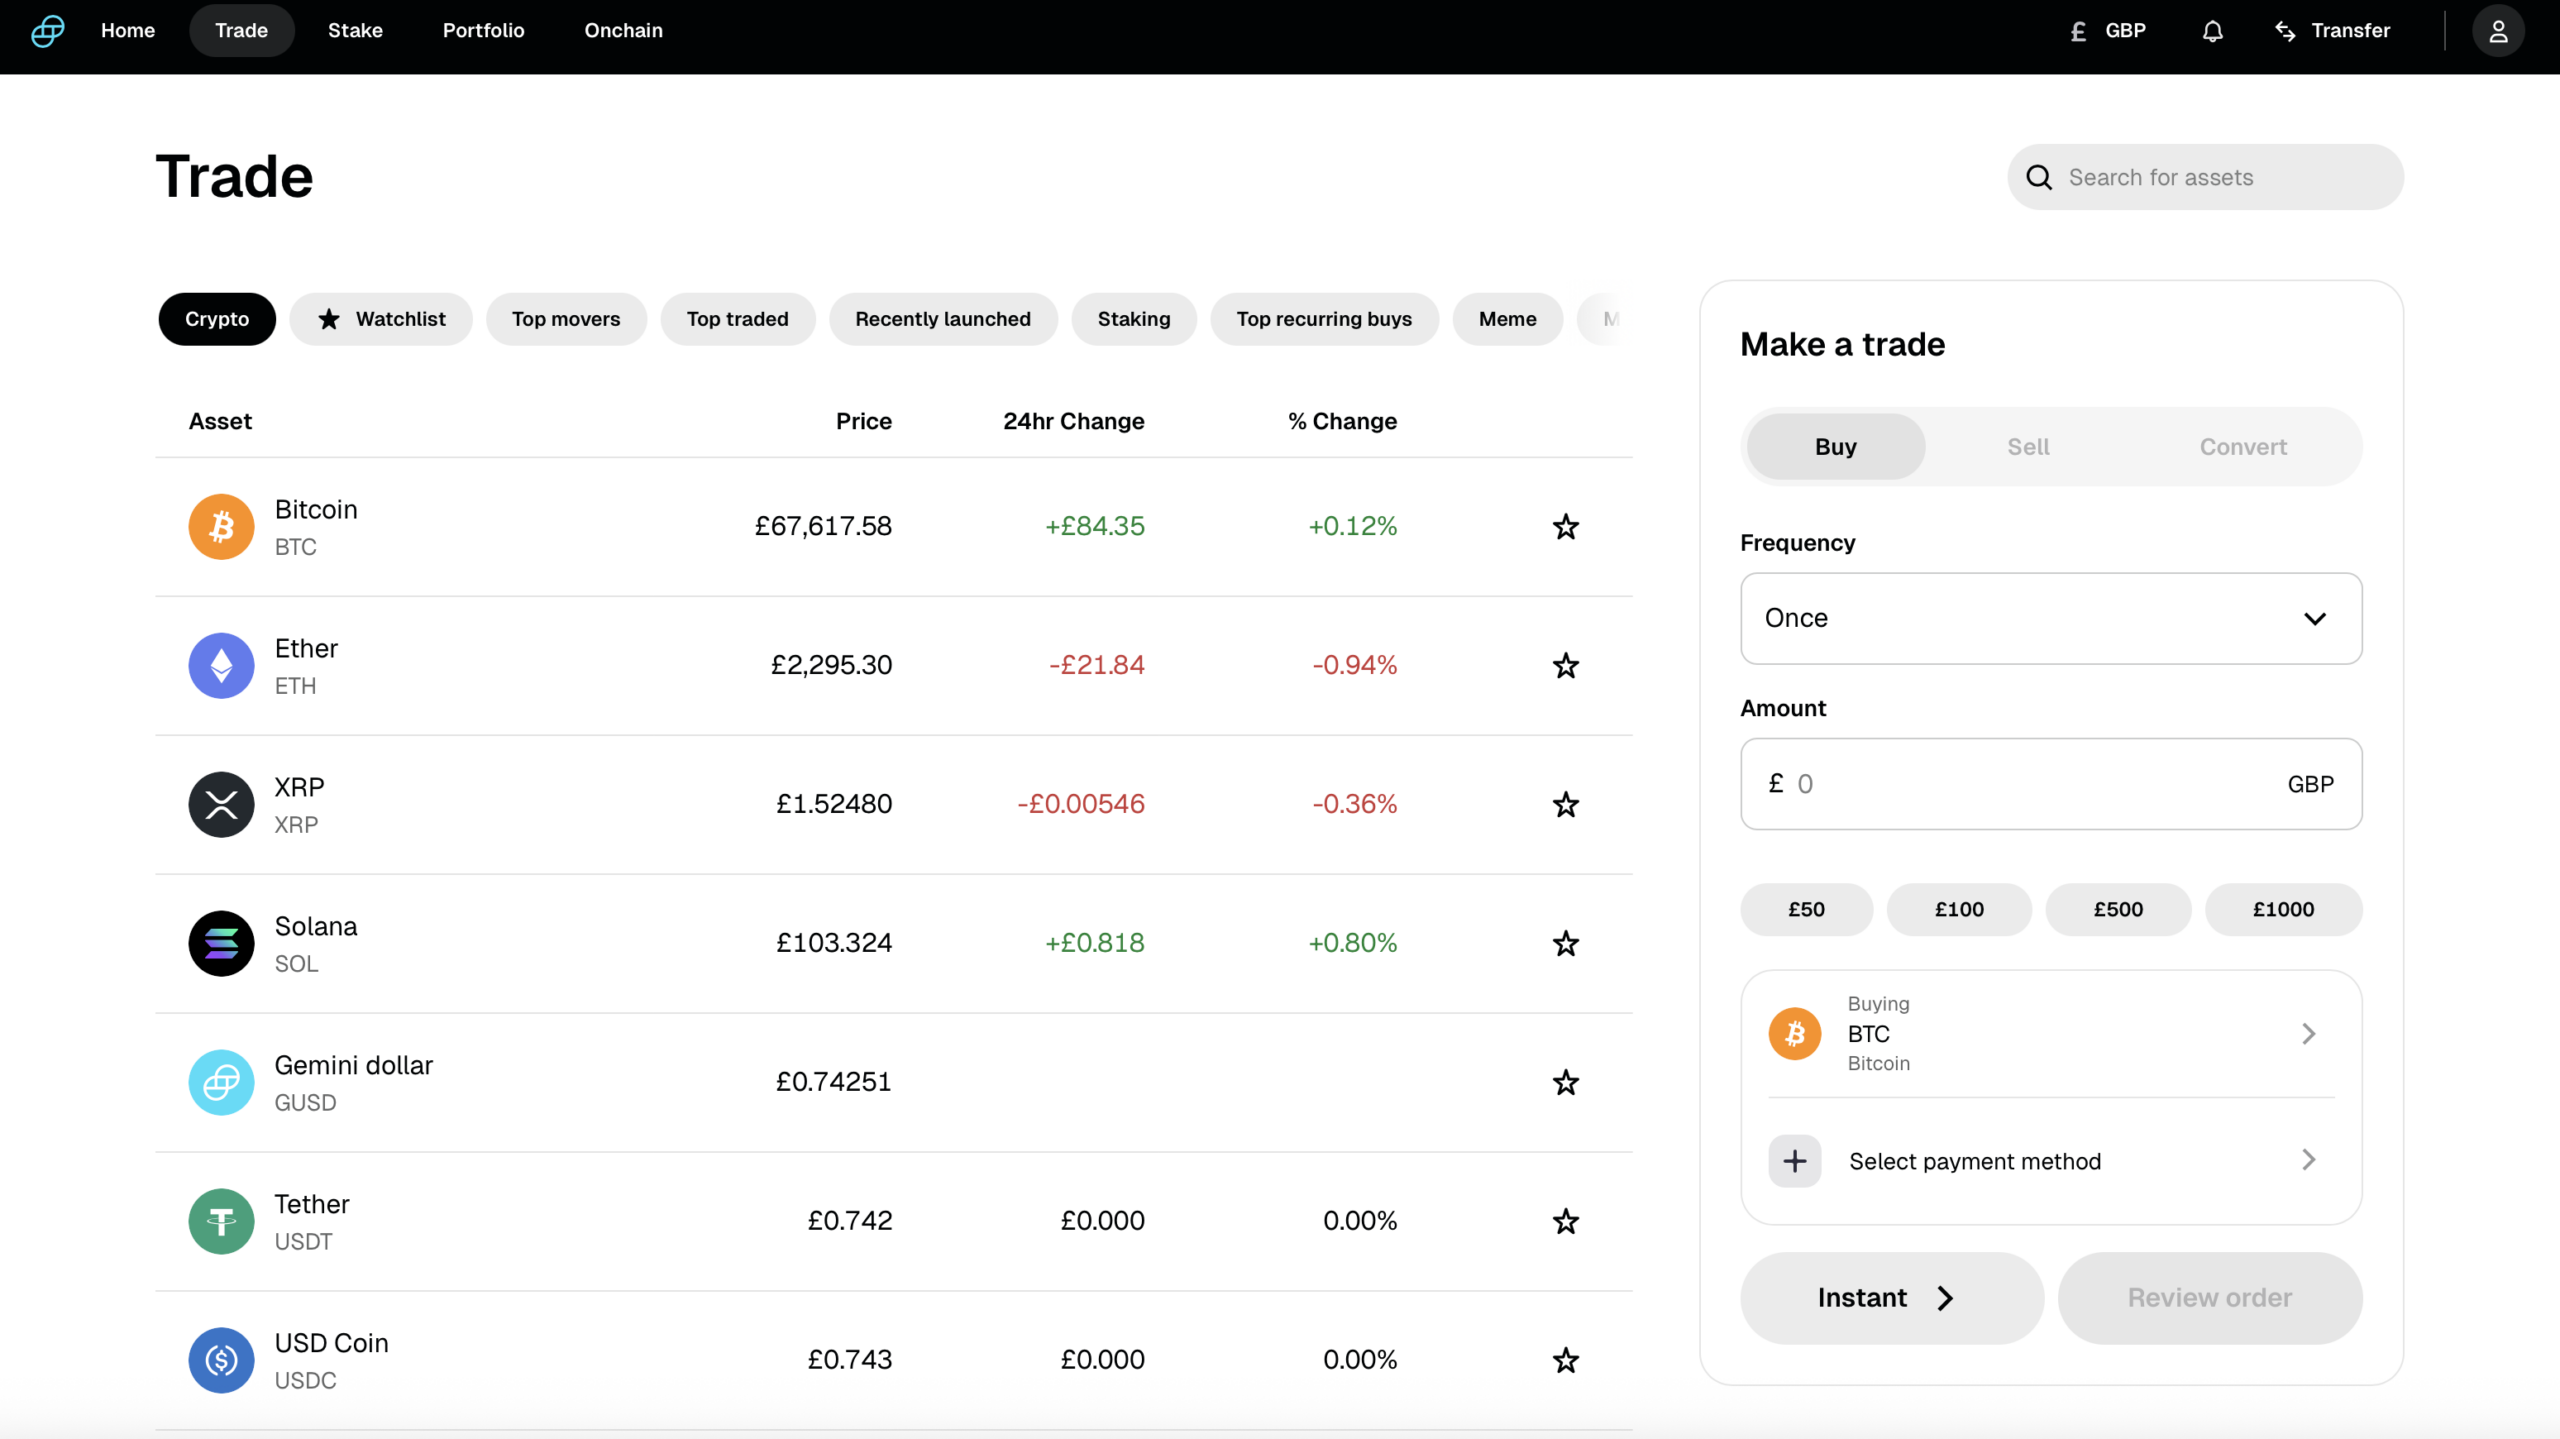Viewport: 2560px width, 1439px height.
Task: Open the Frequency dropdown showing Once
Action: [x=2049, y=618]
